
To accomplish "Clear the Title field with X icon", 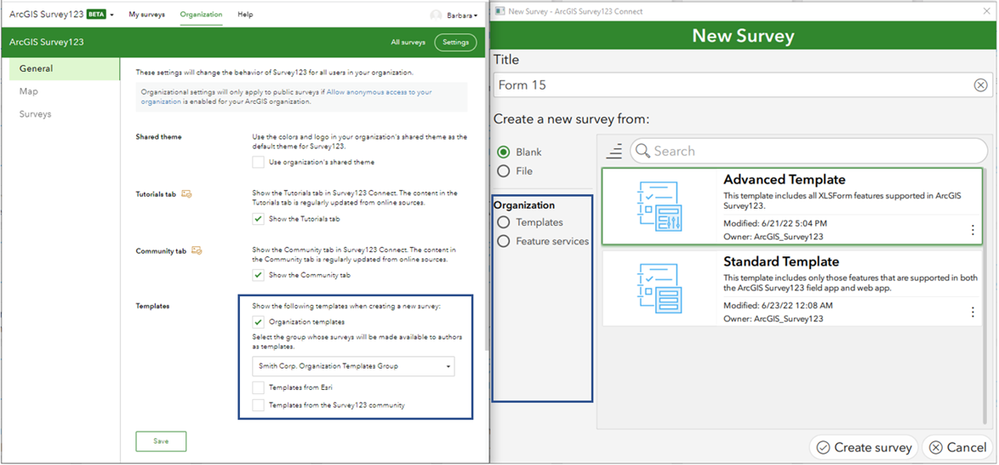I will [981, 85].
